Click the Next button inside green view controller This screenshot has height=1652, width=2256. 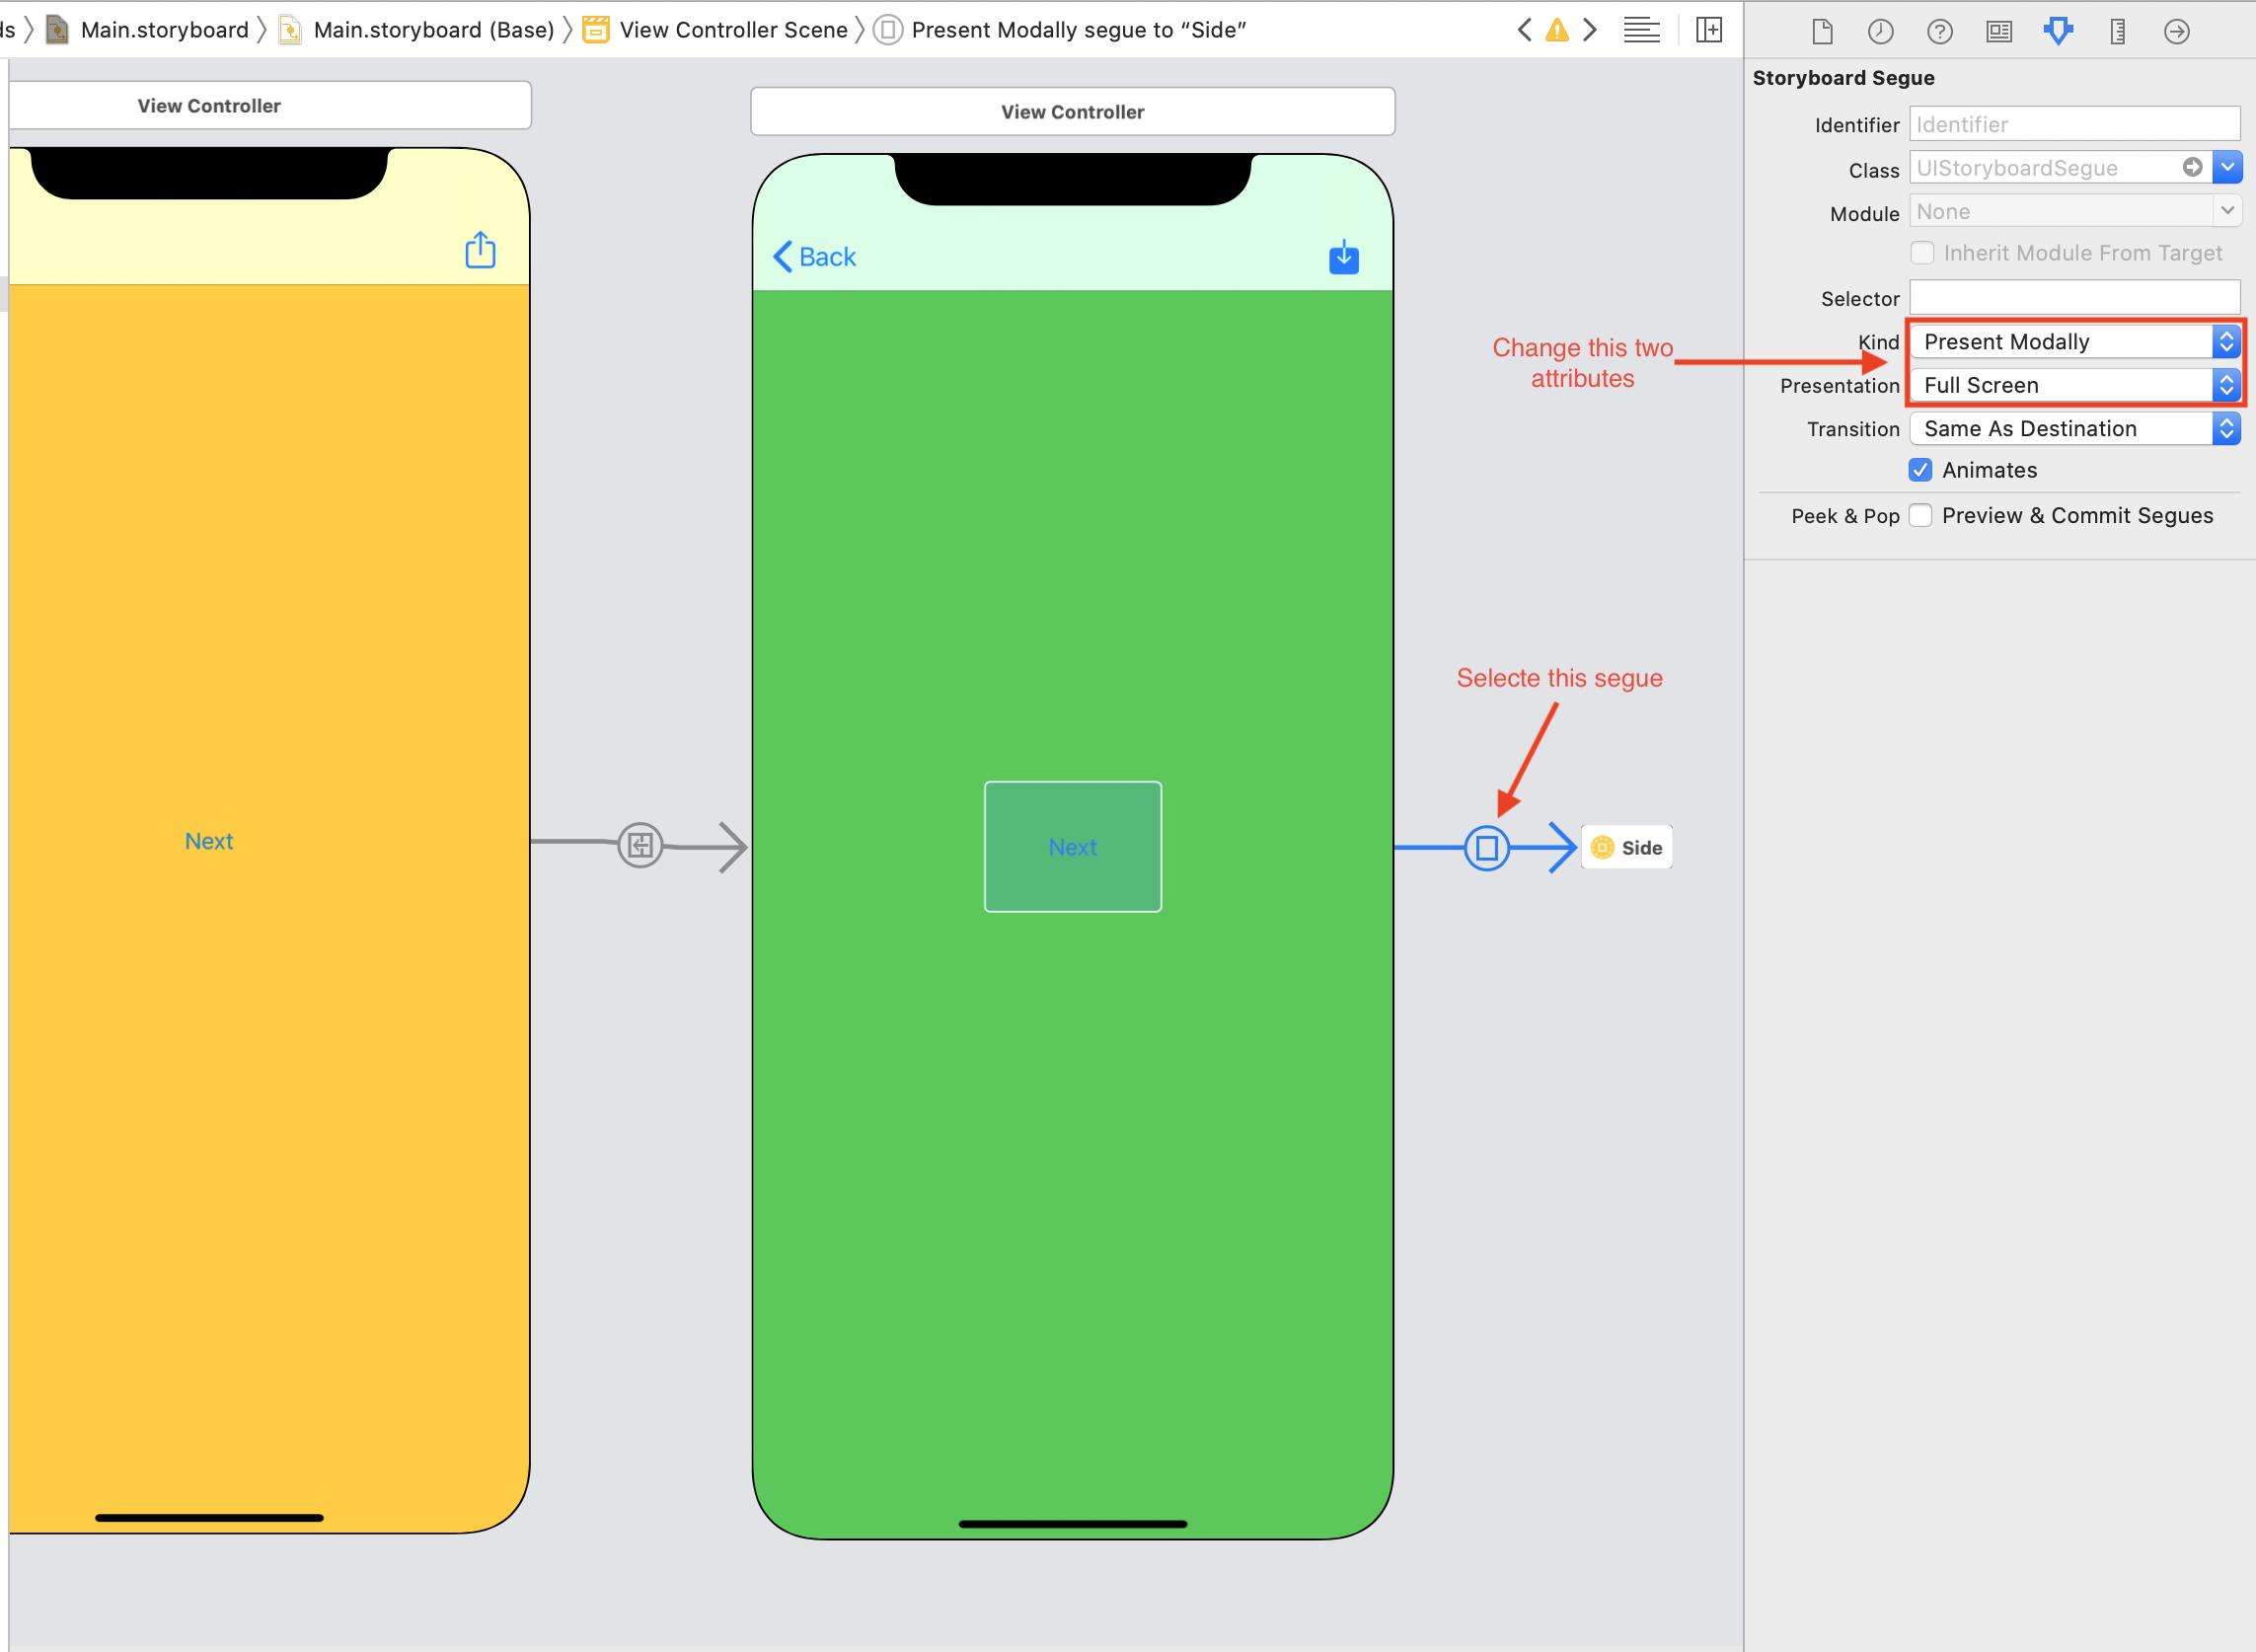[x=1074, y=846]
